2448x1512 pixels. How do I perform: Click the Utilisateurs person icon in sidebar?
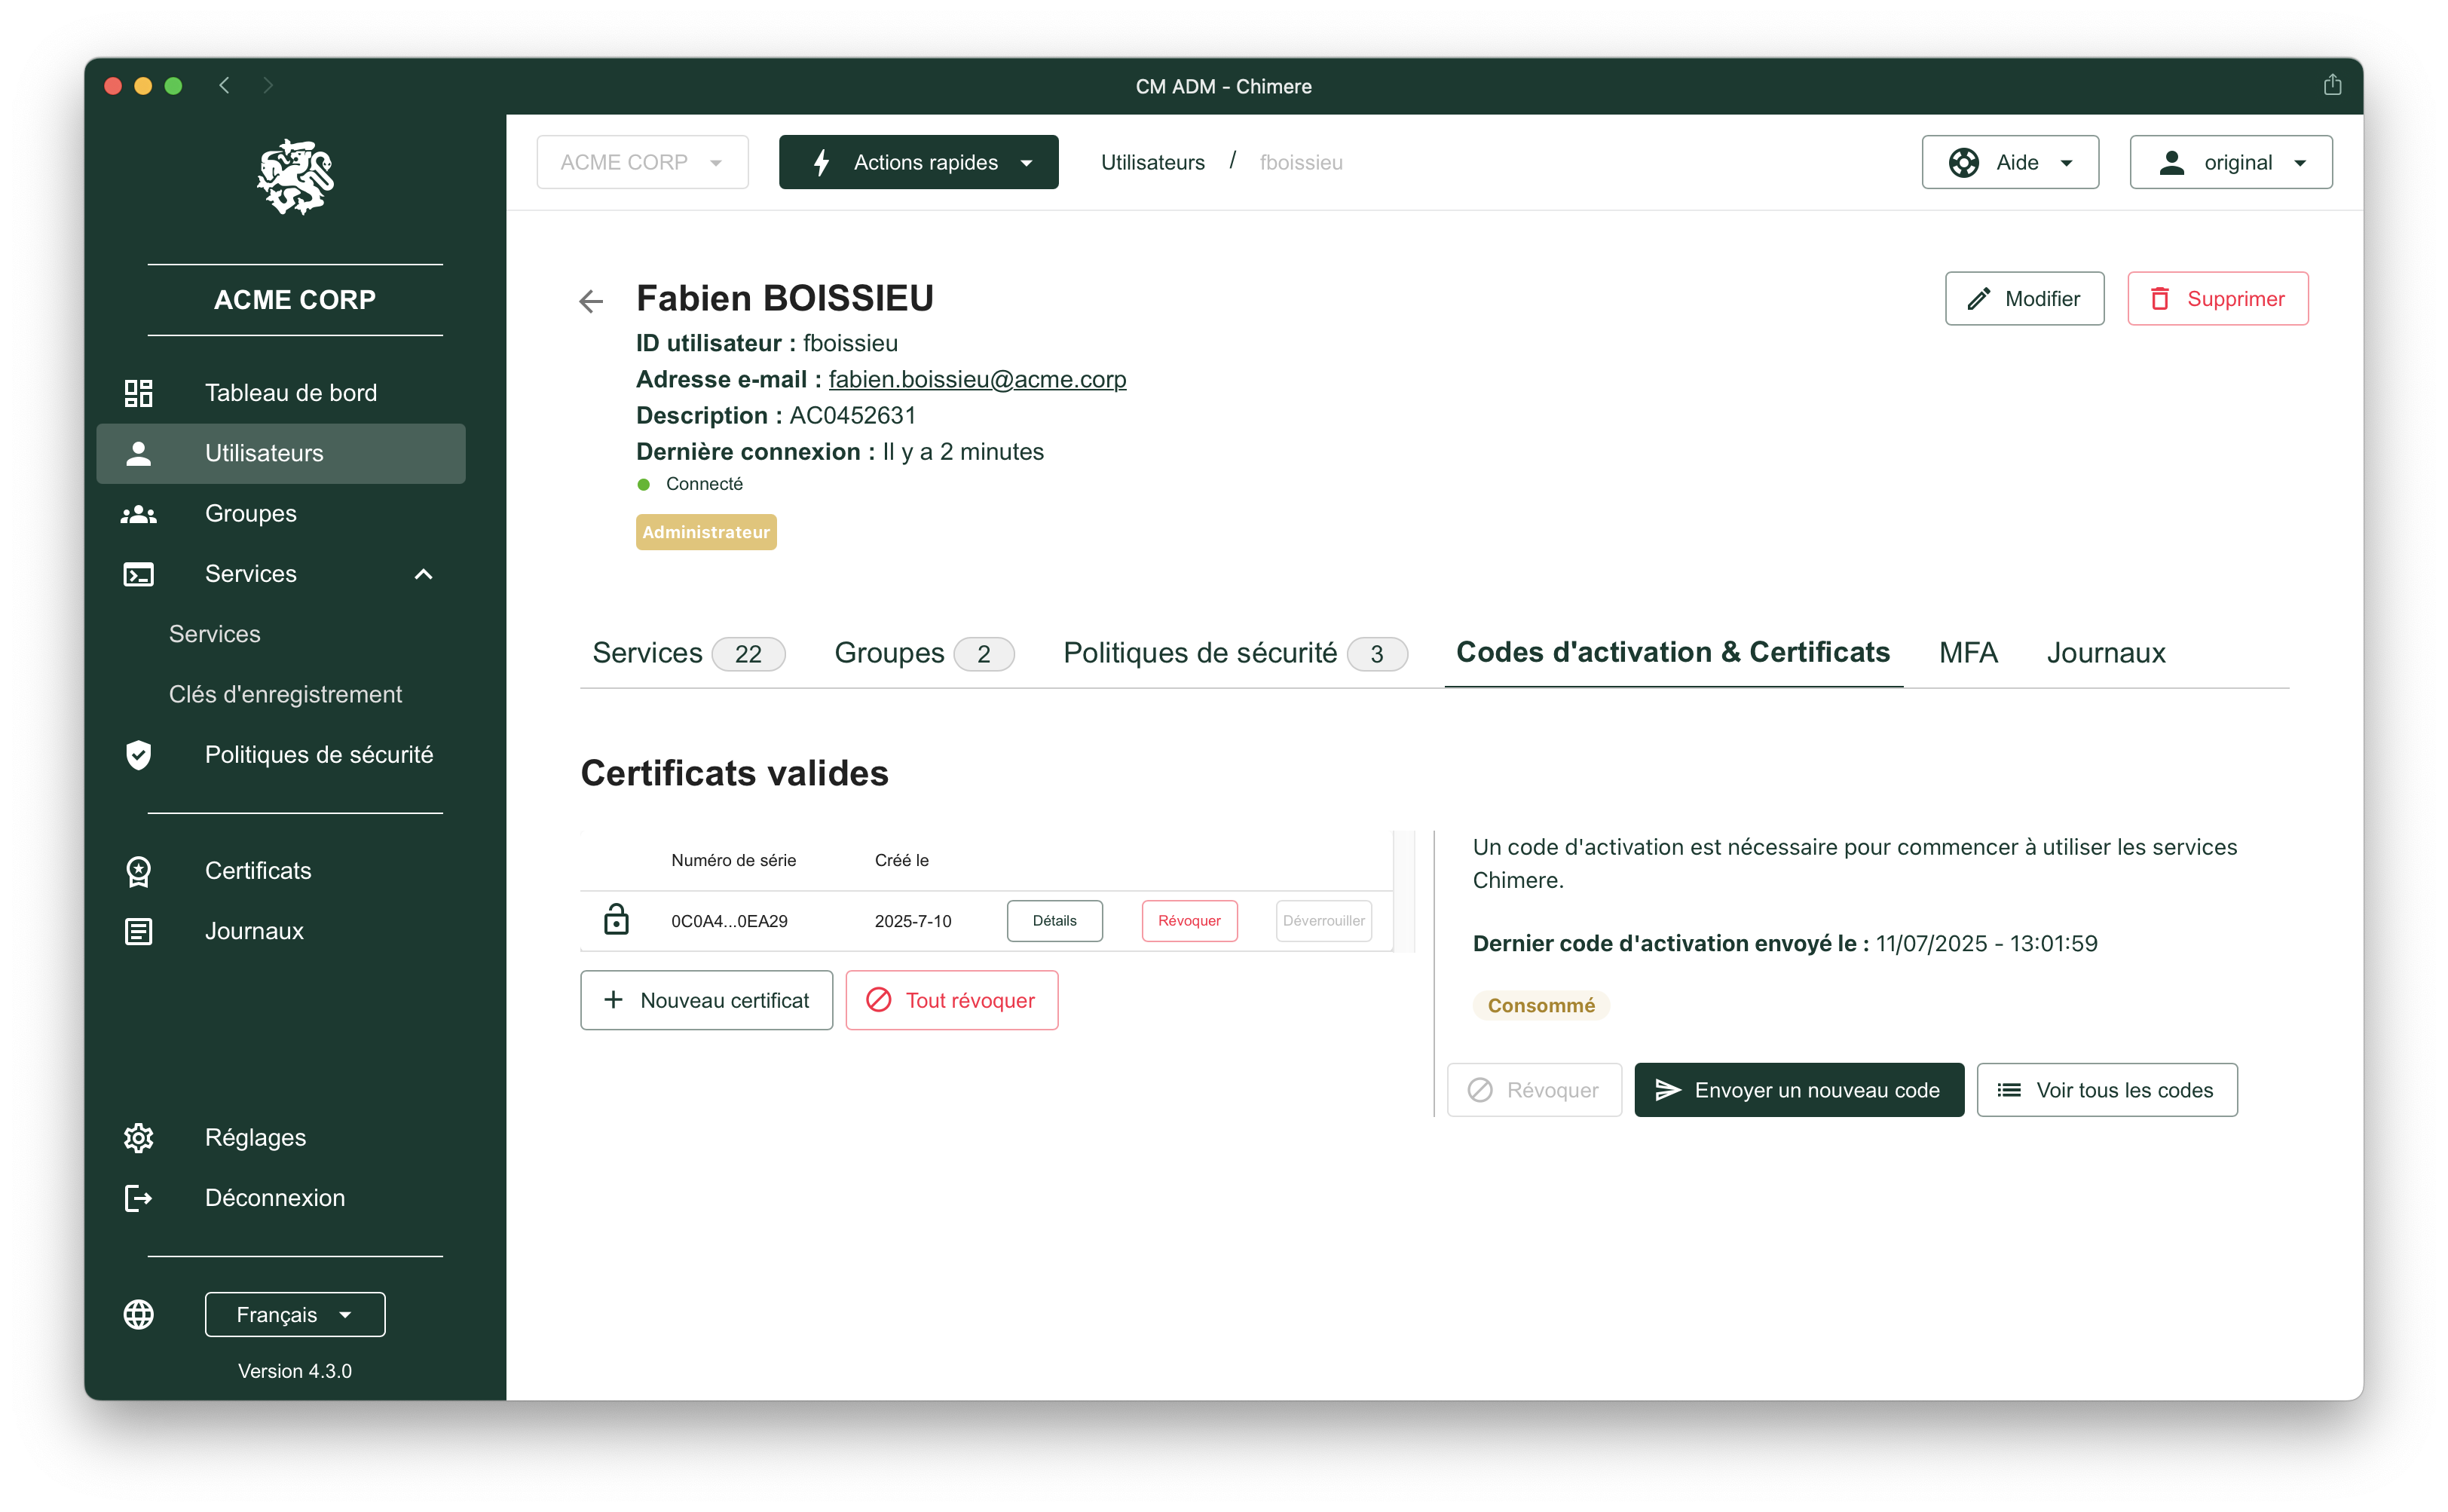pyautogui.click(x=138, y=453)
